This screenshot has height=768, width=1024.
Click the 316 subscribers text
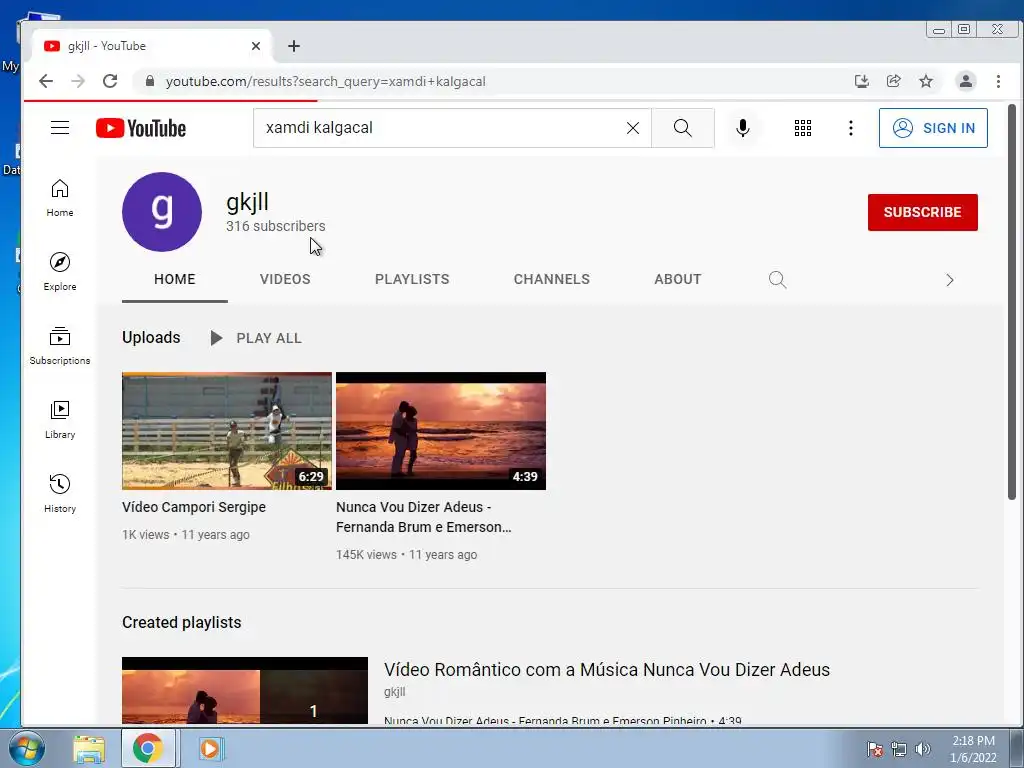[x=276, y=226]
